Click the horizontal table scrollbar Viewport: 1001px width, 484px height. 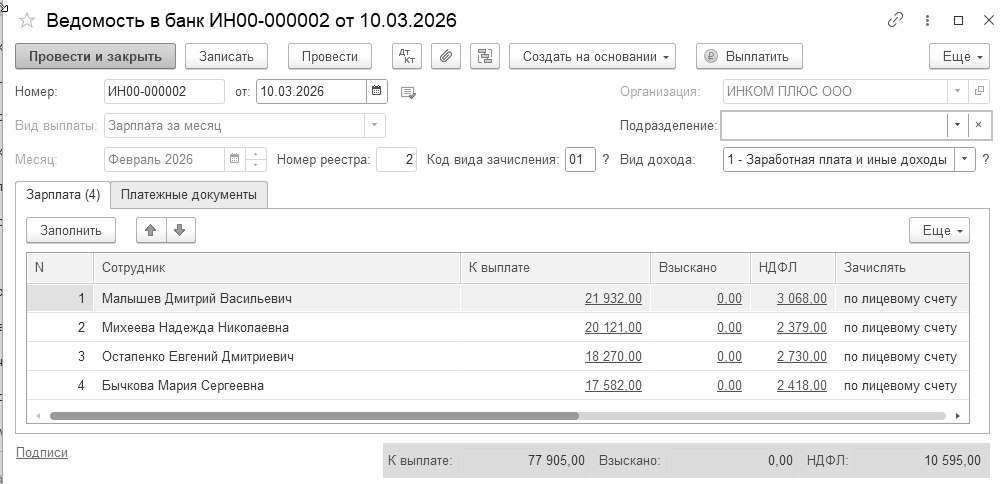coord(314,415)
